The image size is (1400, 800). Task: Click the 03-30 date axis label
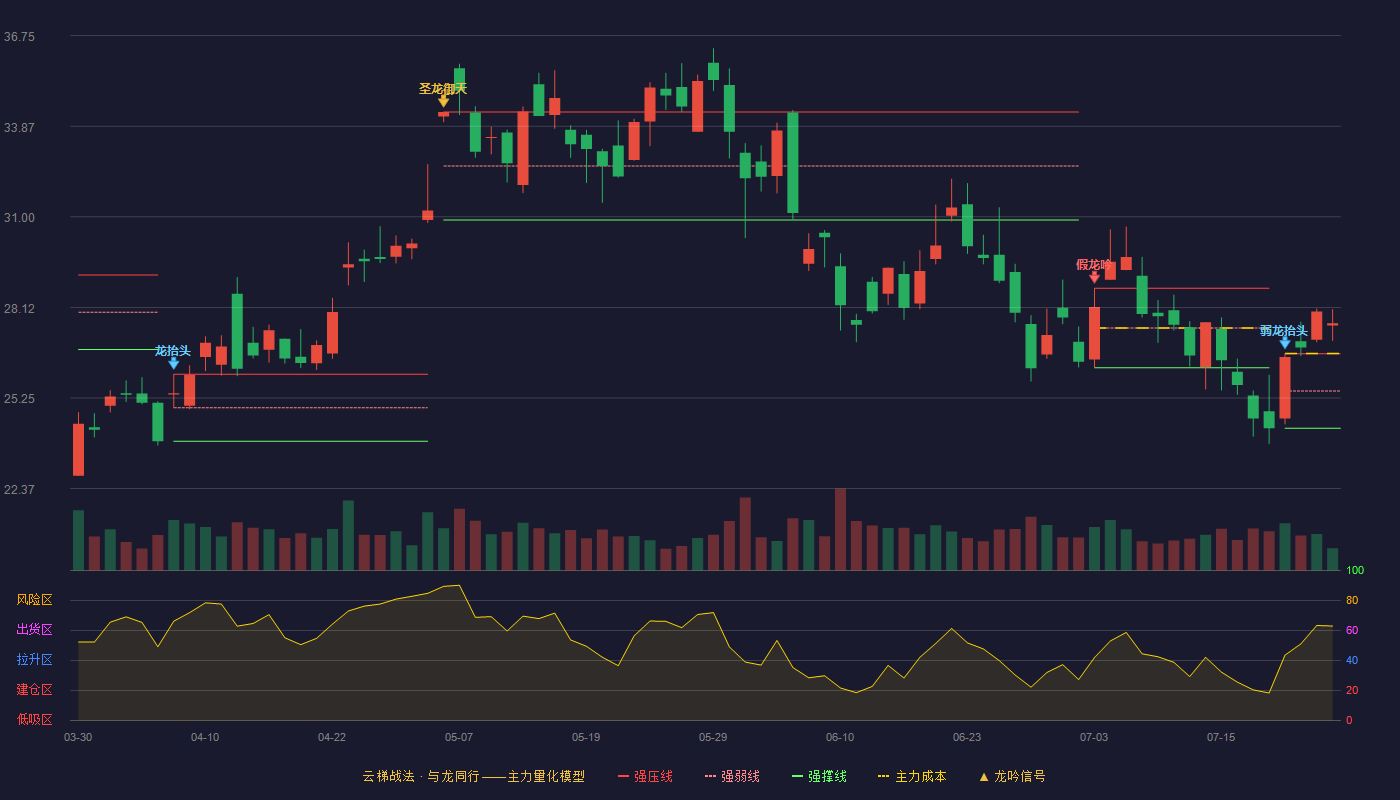tap(78, 737)
